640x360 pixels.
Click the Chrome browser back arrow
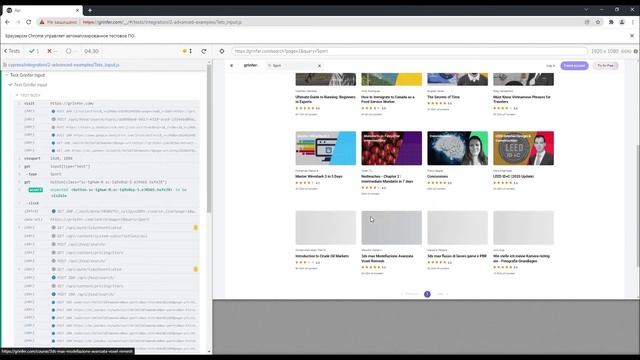[x=7, y=22]
